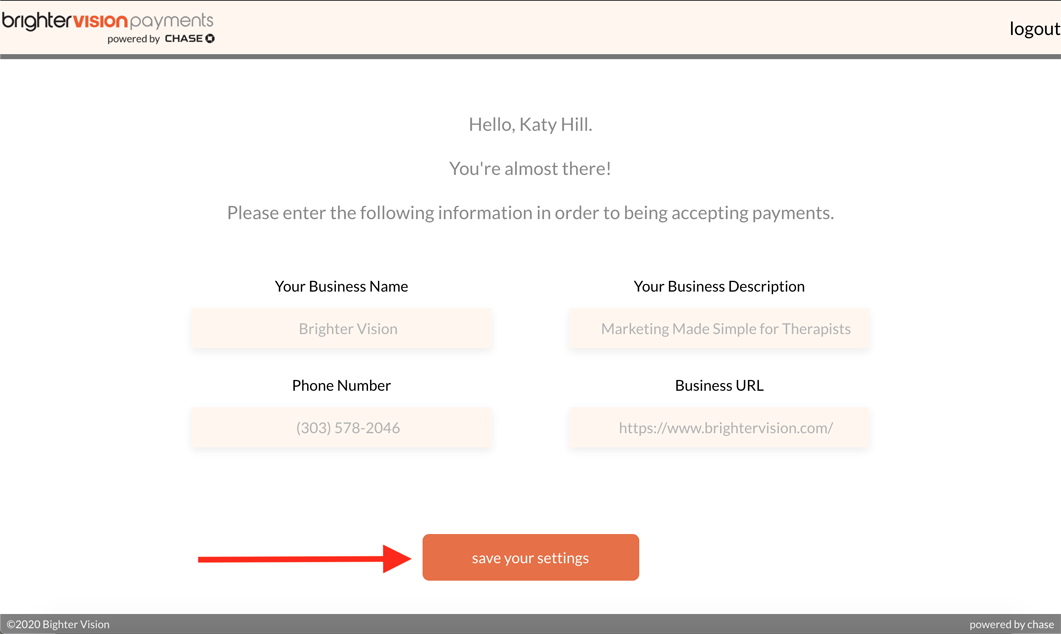
Task: Save your settings with the orange button
Action: point(530,558)
